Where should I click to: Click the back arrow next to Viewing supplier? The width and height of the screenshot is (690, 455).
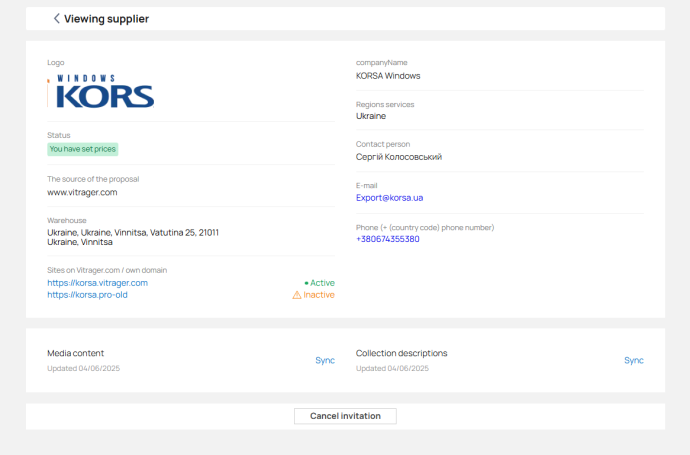coord(56,18)
